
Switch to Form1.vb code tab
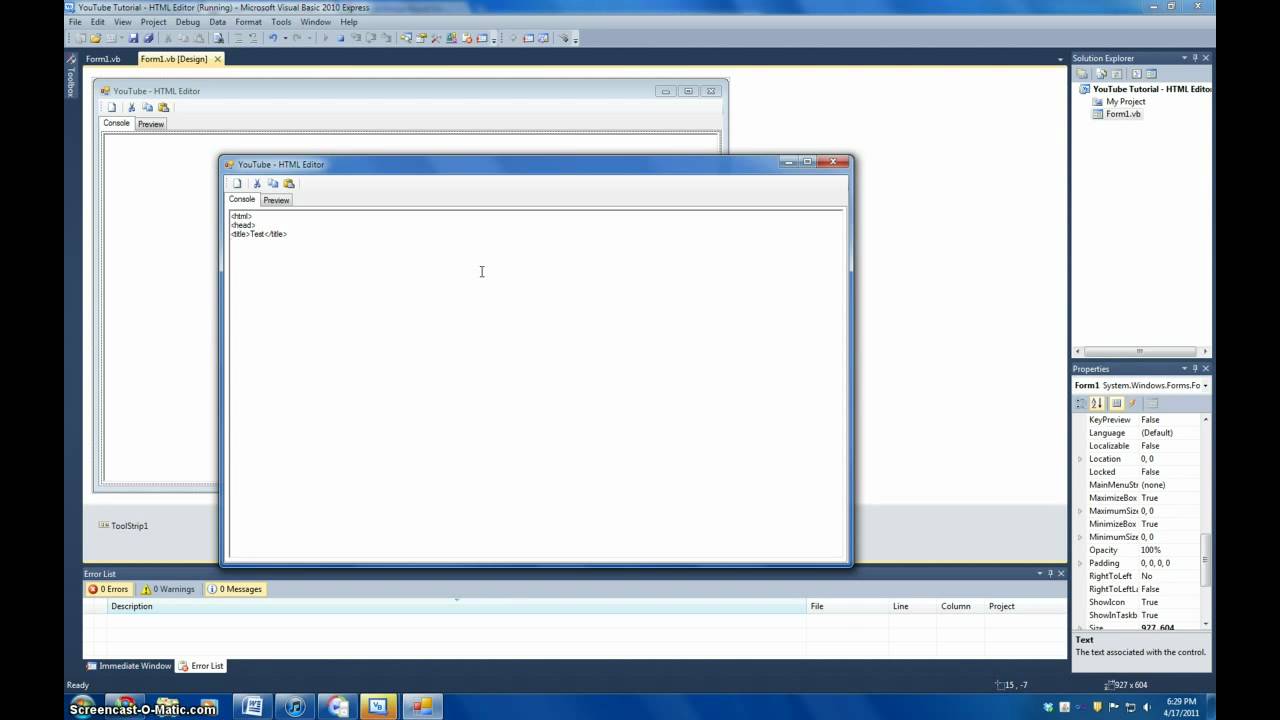click(103, 59)
